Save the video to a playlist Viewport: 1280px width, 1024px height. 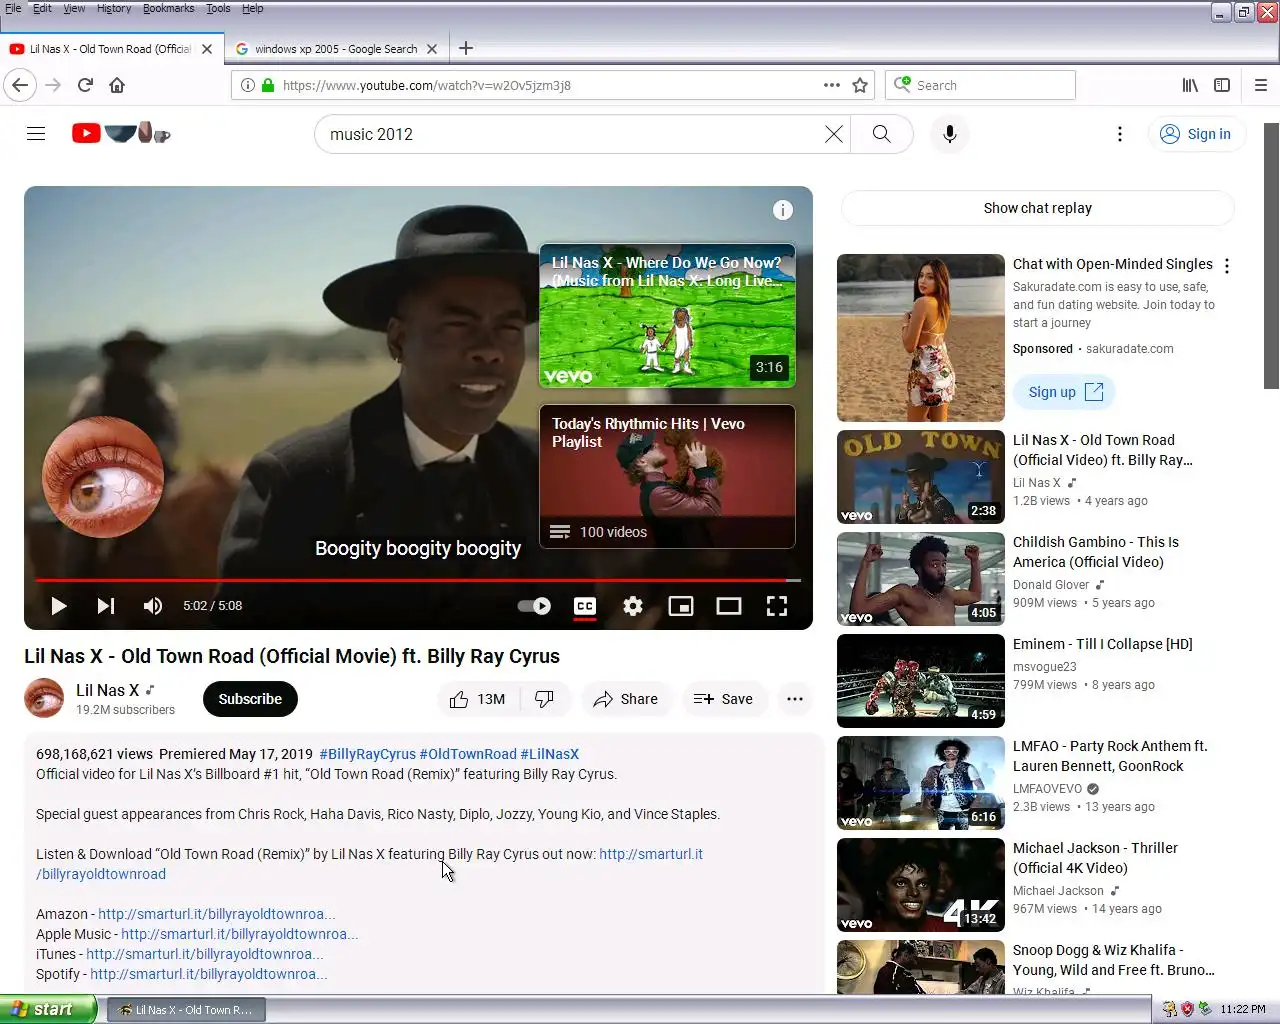pyautogui.click(x=724, y=699)
